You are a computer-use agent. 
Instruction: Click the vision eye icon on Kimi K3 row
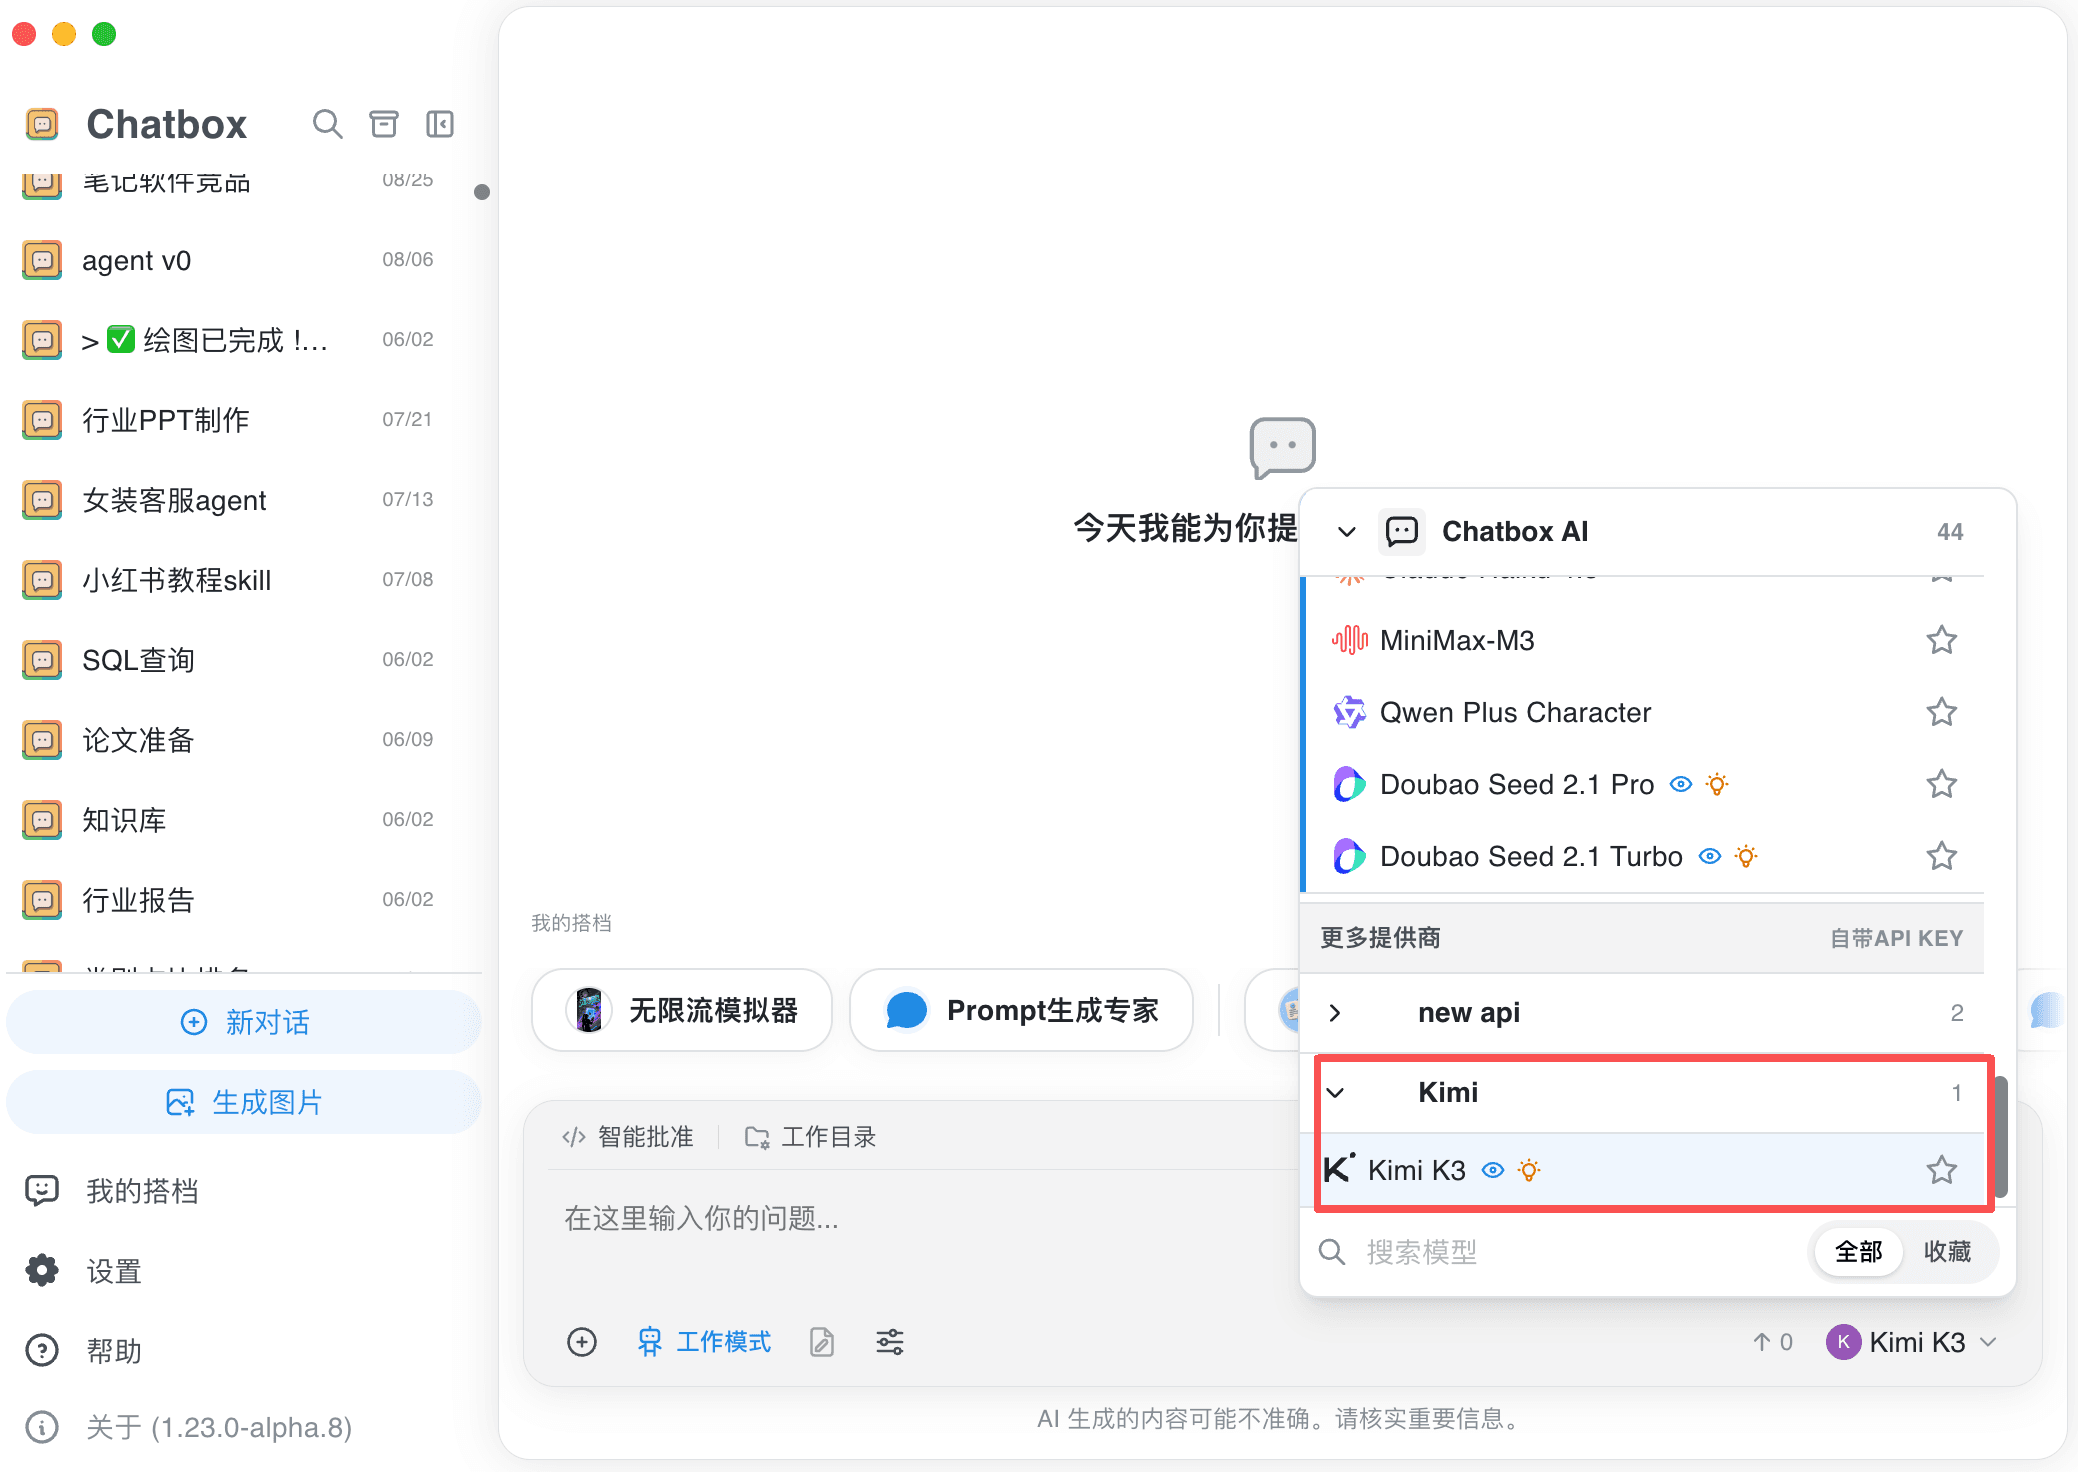(x=1492, y=1170)
